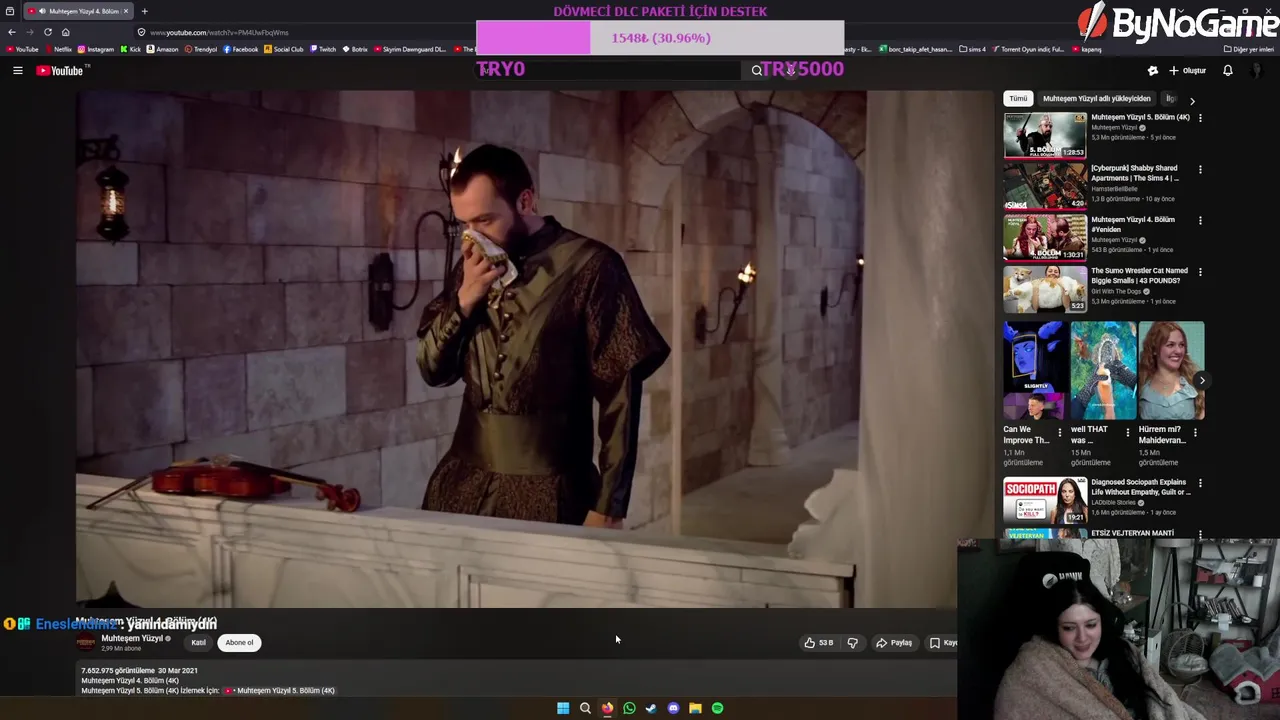Open Cyberpunk Shabby Apartments Sims 4 video
The width and height of the screenshot is (1280, 720).
coord(1045,186)
